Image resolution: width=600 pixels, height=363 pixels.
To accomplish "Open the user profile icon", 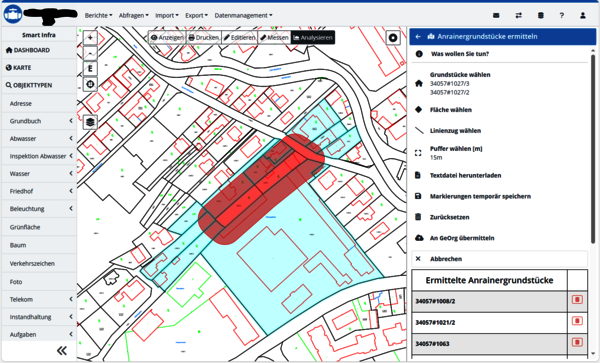I will [583, 15].
